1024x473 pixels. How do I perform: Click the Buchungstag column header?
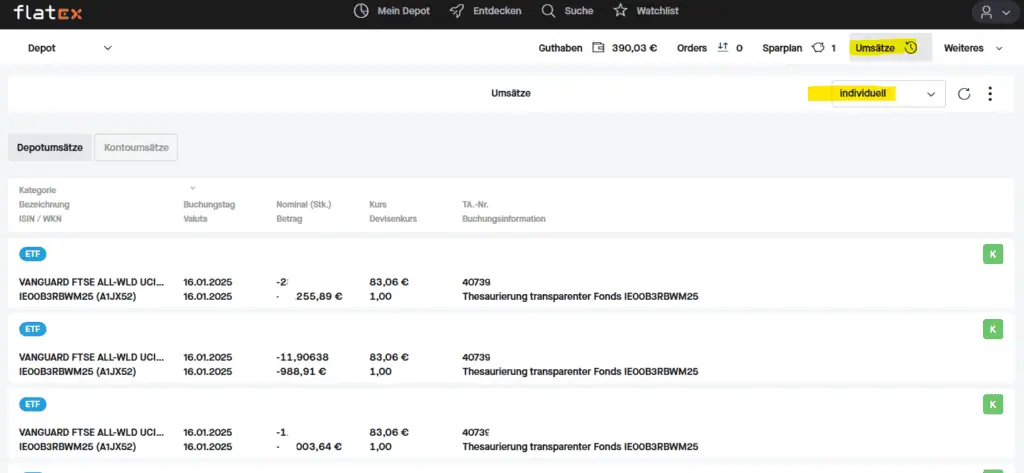tap(209, 204)
